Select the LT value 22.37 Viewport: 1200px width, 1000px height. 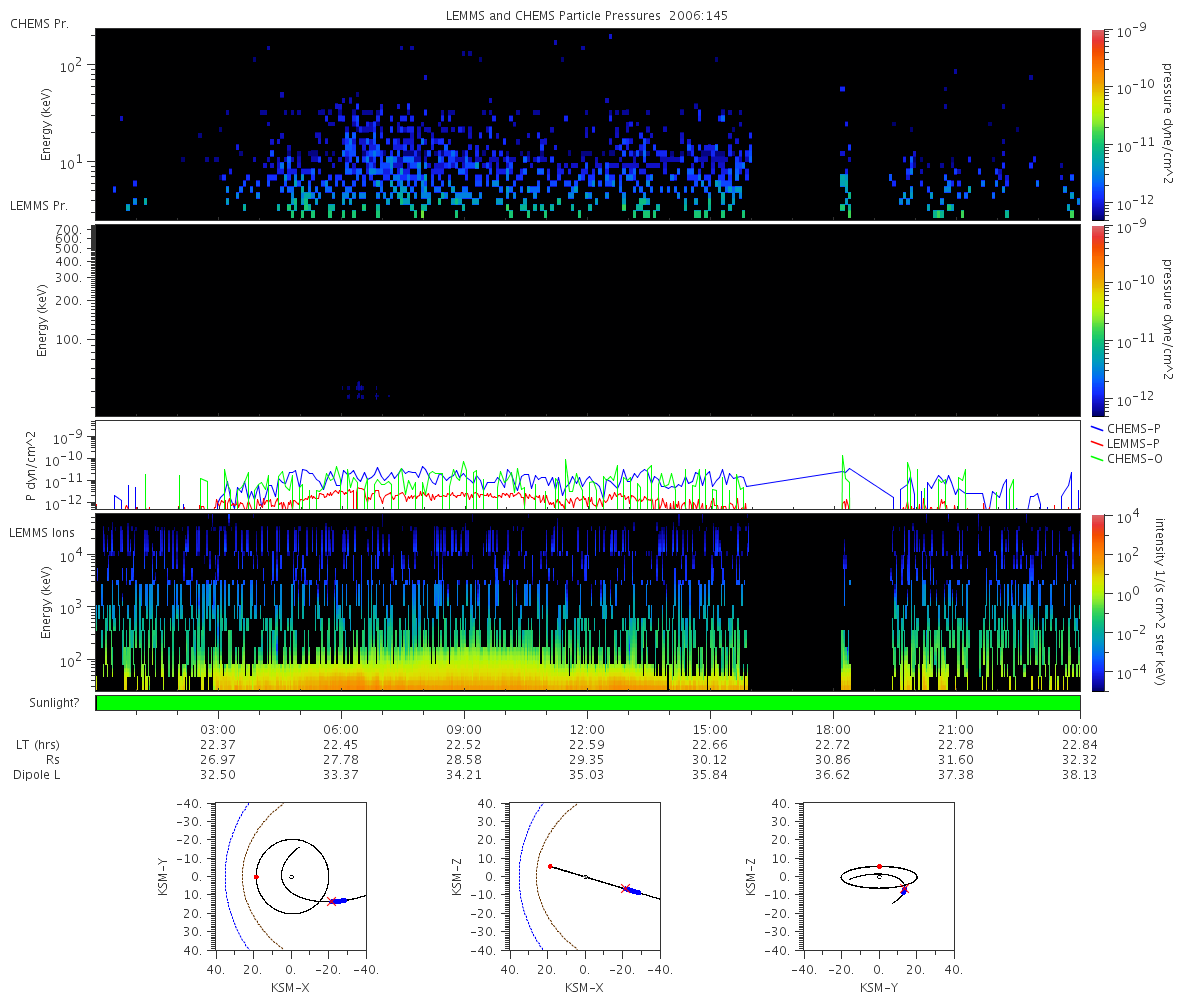pyautogui.click(x=218, y=744)
